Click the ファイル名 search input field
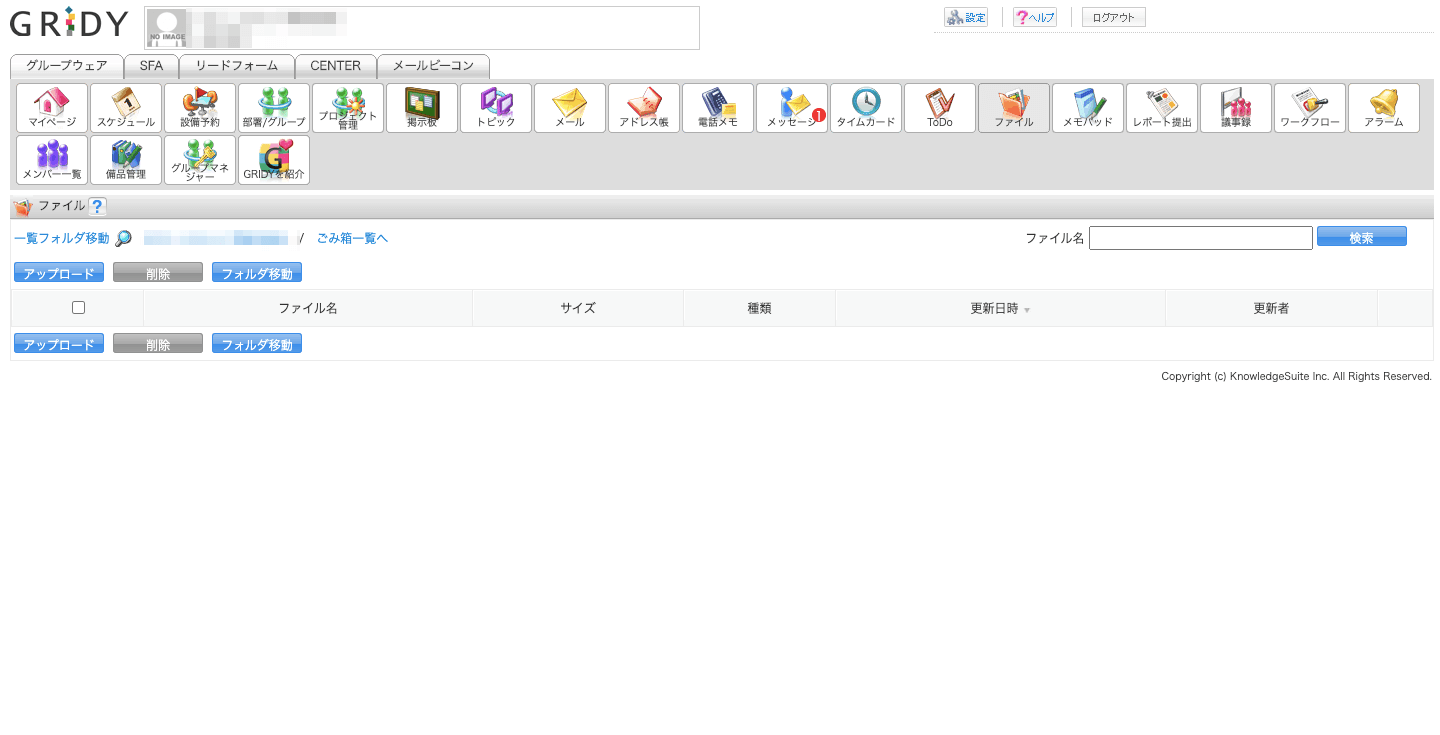 (1200, 238)
